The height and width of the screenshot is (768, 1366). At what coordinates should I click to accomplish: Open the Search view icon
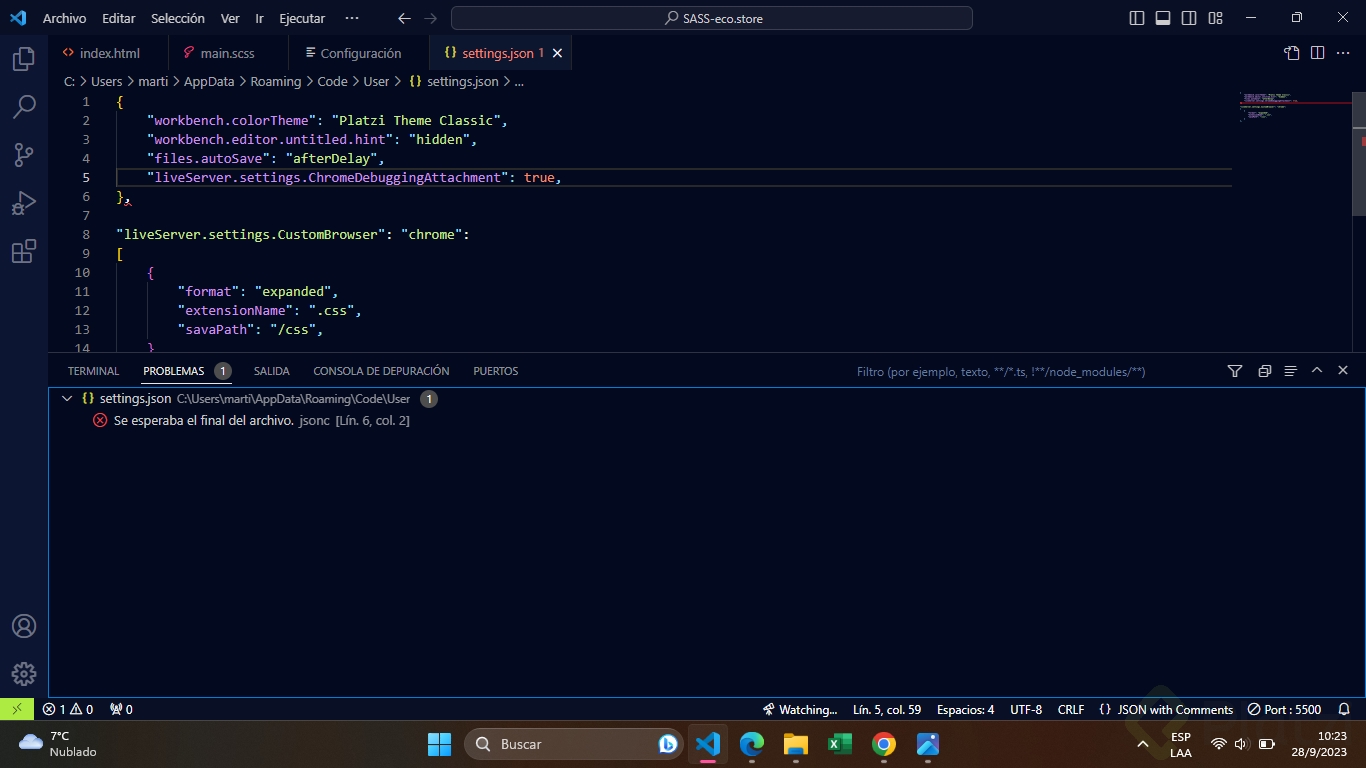pyautogui.click(x=24, y=107)
